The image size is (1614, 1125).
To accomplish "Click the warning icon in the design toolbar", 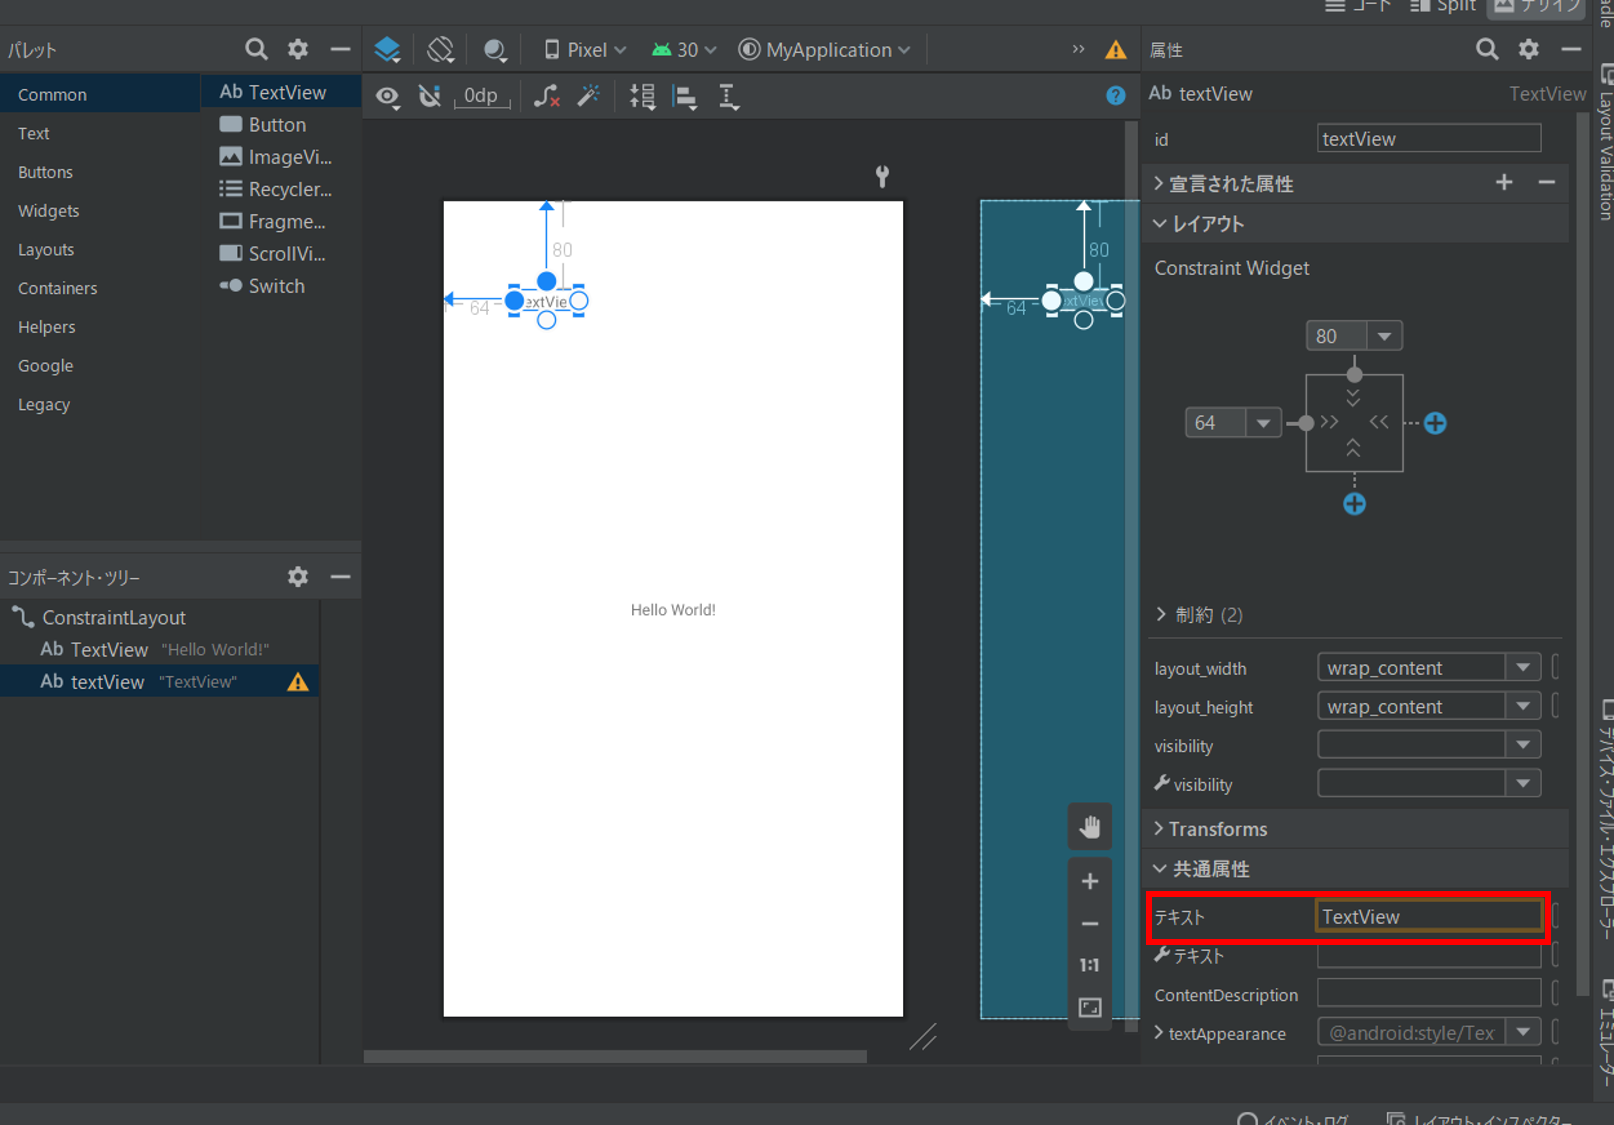I will click(x=1115, y=49).
